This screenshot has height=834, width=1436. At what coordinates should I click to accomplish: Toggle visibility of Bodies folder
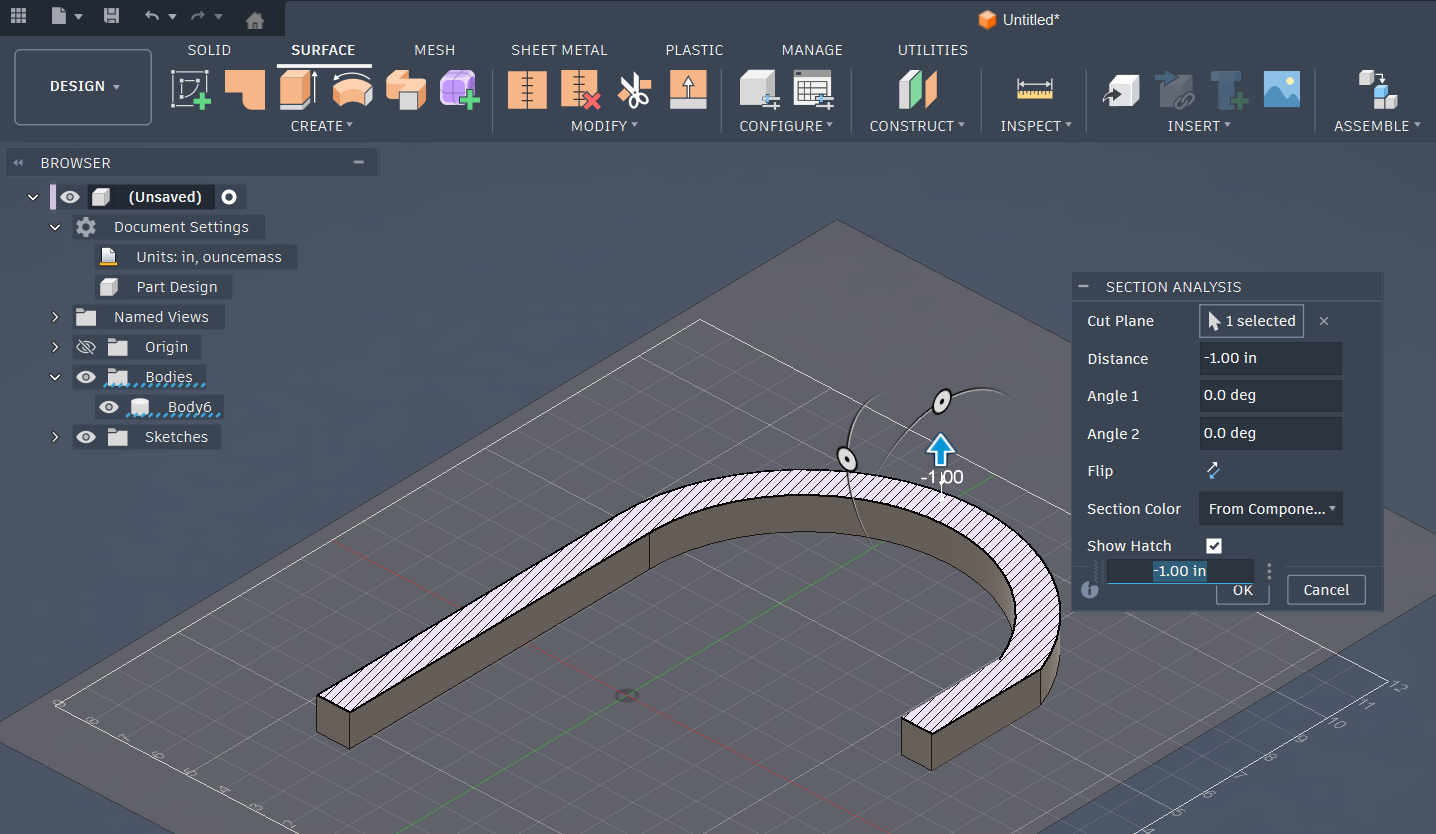coord(86,377)
